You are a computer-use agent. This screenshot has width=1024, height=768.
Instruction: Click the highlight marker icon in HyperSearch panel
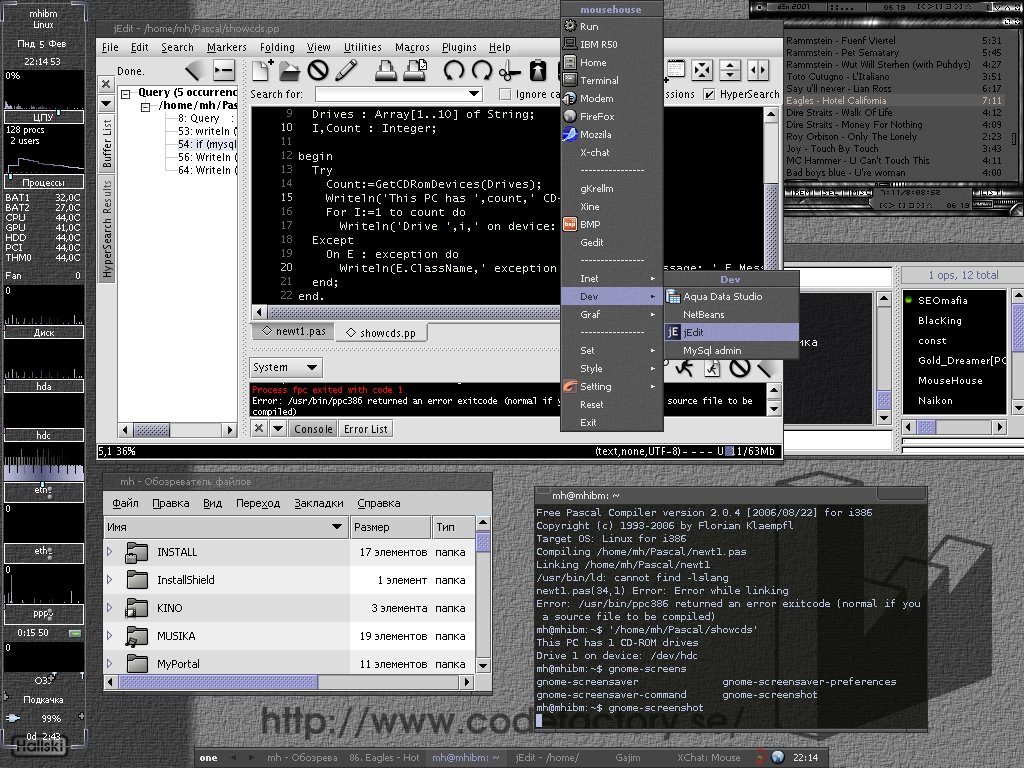tap(195, 70)
